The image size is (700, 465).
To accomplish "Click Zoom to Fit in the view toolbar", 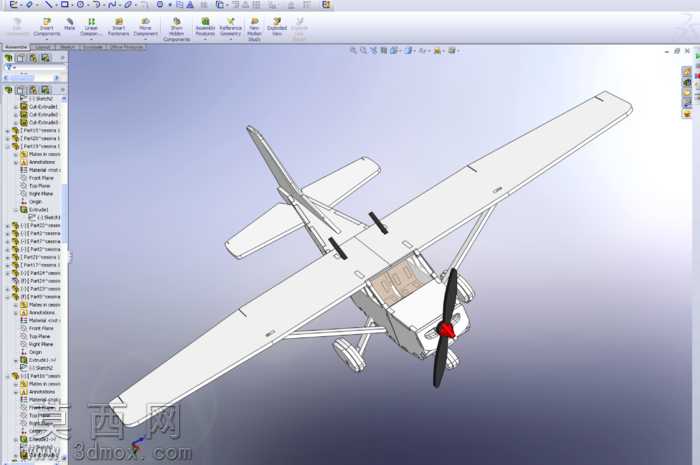I will (353, 50).
